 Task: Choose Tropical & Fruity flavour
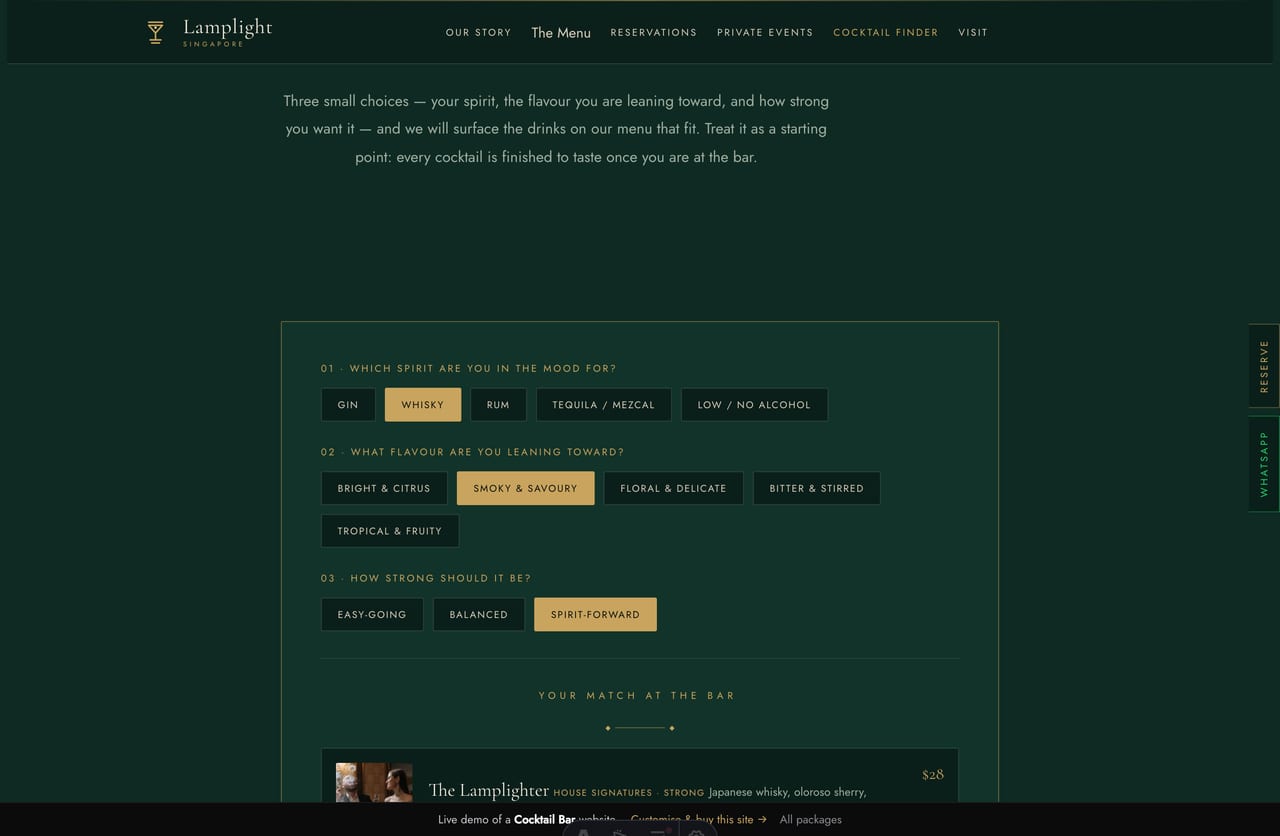click(390, 531)
